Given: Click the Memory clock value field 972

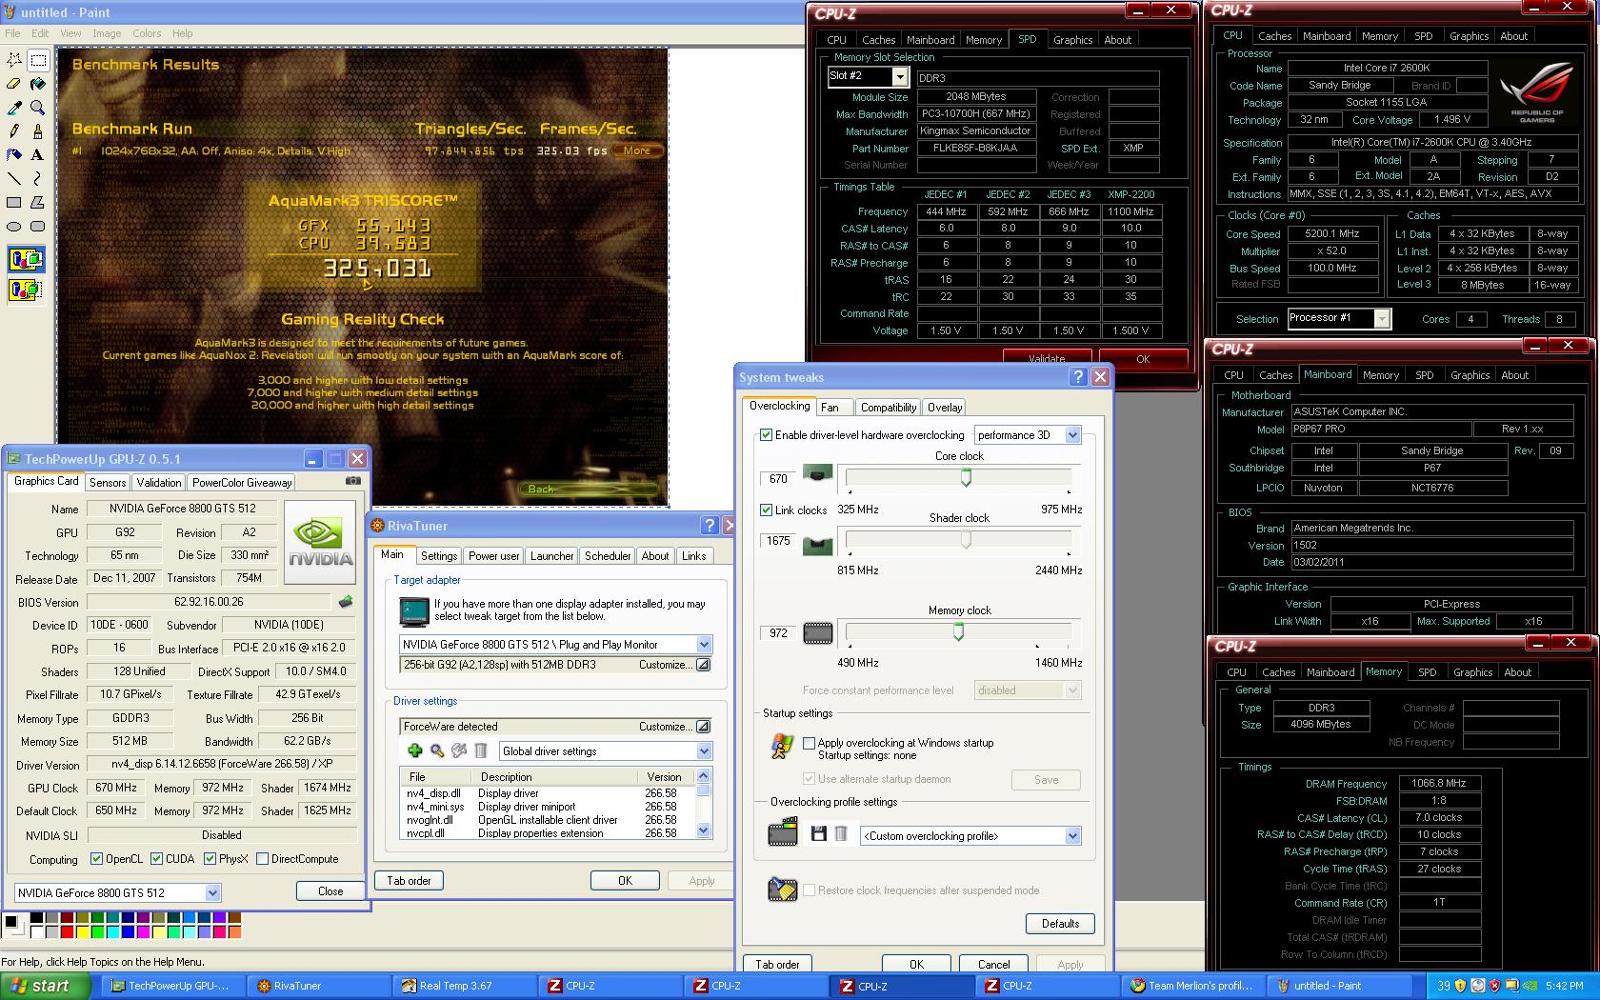Looking at the screenshot, I should coord(779,633).
